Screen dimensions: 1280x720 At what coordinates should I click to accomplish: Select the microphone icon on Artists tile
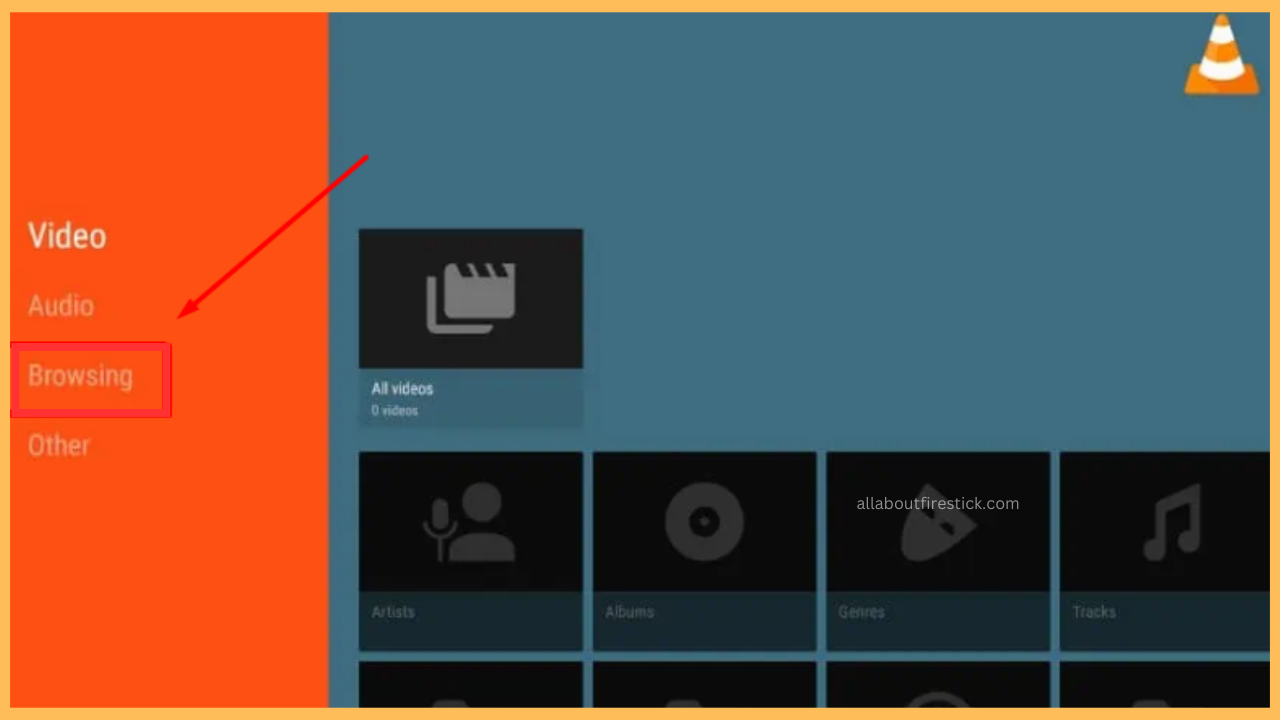[x=470, y=520]
